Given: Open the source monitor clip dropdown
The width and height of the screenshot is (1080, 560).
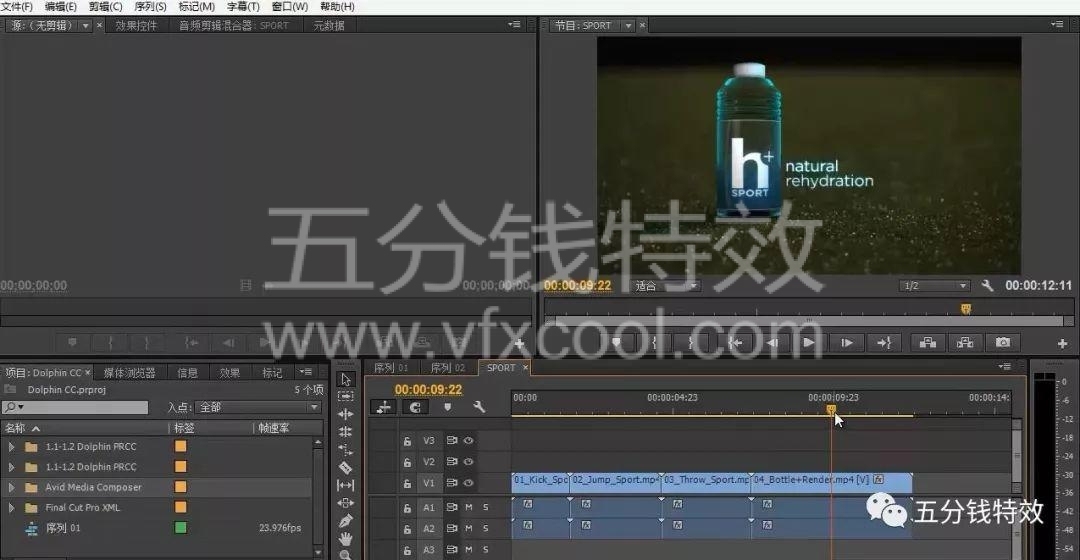Looking at the screenshot, I should 86,25.
